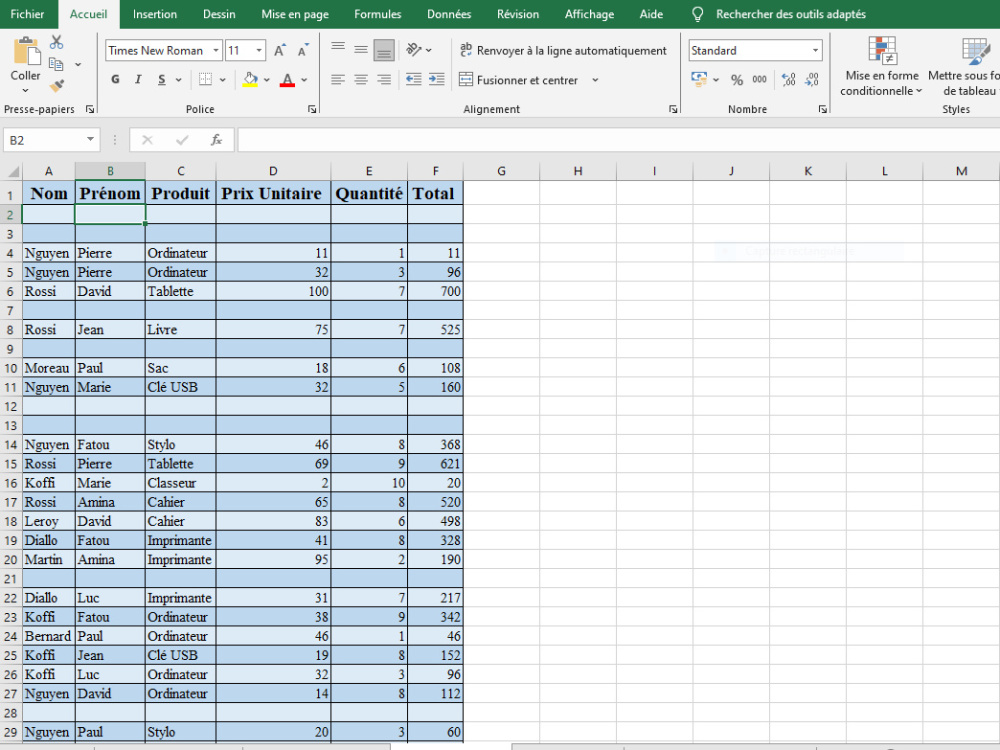Image resolution: width=1000 pixels, height=750 pixels.
Task: Align text left icon
Action: (338, 80)
